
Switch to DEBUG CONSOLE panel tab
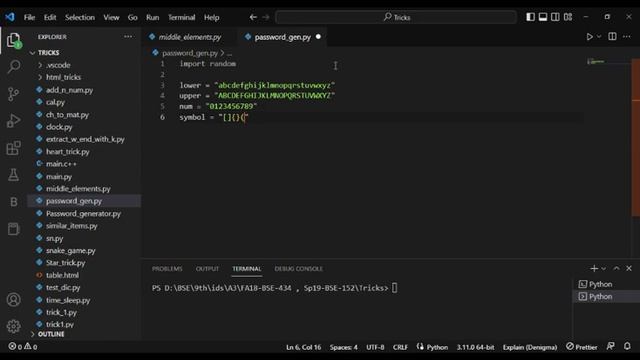pyautogui.click(x=298, y=269)
